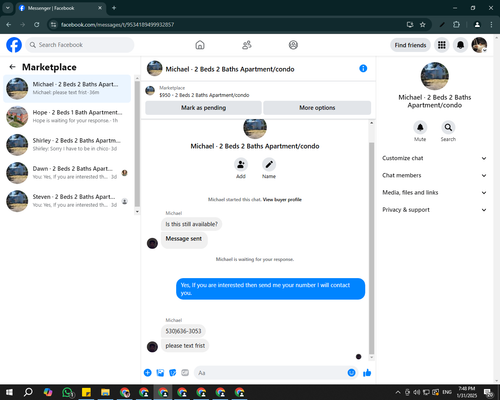
Task: Open Hope 2 Beds 1 Bath conversation
Action: 67,117
